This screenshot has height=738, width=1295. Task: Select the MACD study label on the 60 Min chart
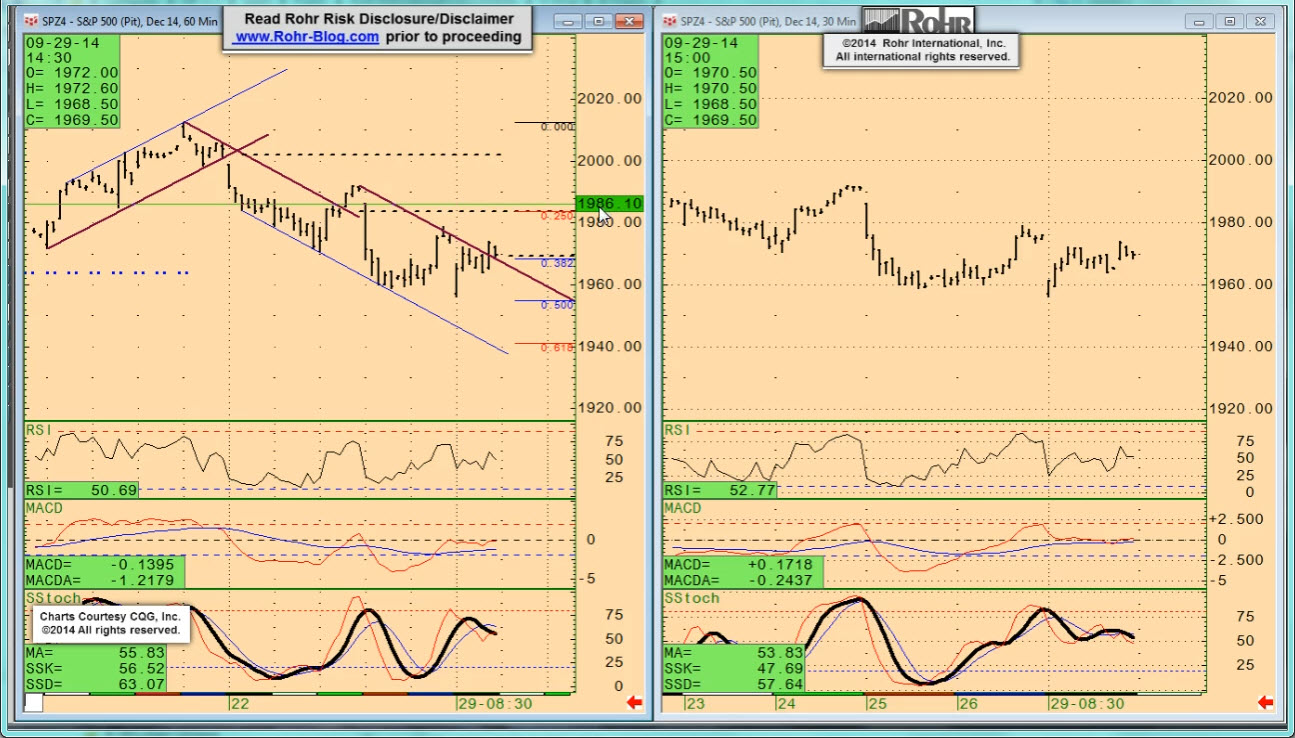(43, 508)
